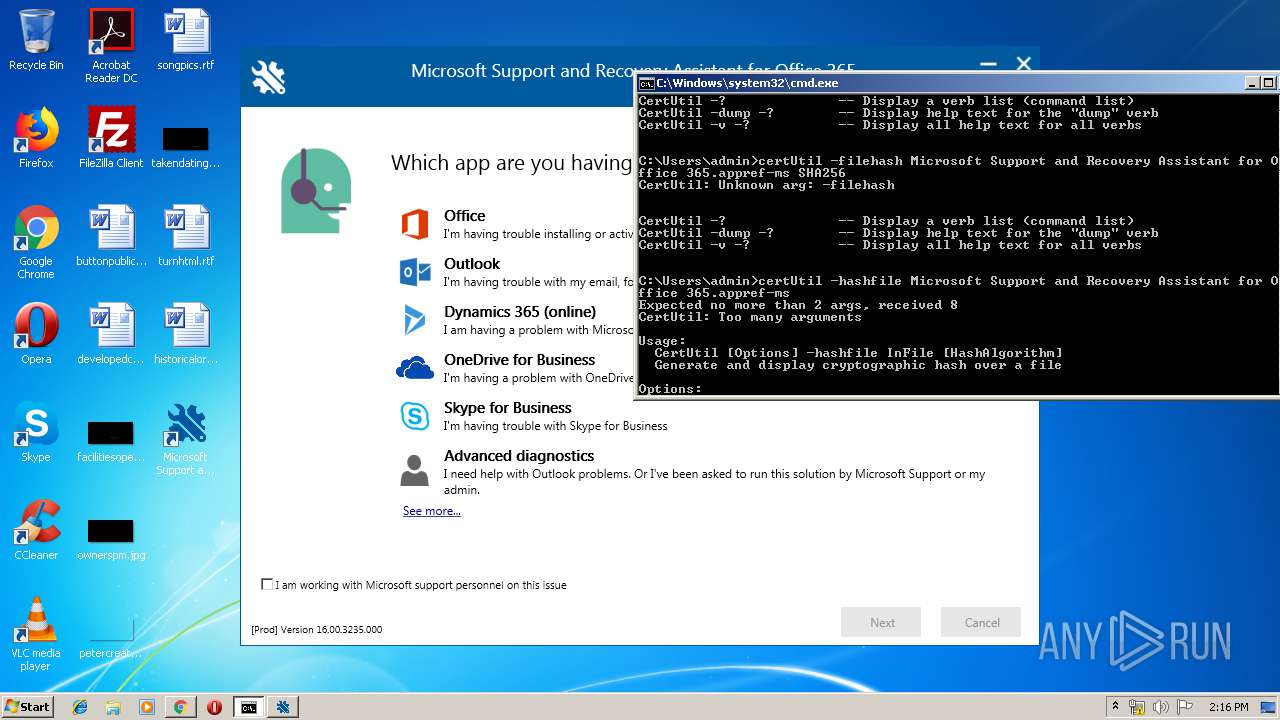Open Windows Explorer from taskbar
Screen dimensions: 1280x720
click(x=113, y=707)
